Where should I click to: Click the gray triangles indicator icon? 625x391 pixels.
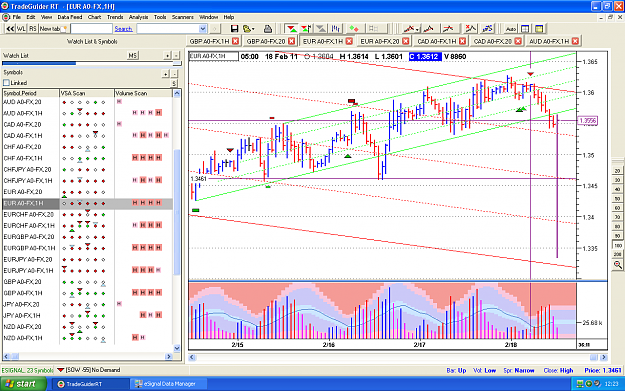(x=321, y=29)
